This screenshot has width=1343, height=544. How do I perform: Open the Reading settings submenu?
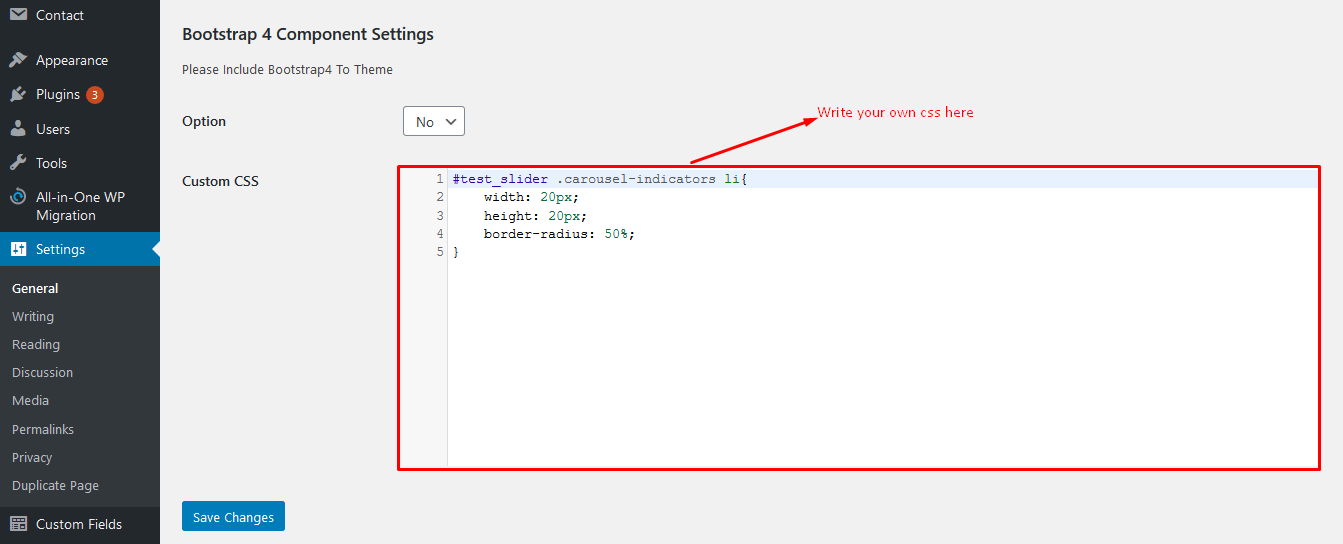coord(36,344)
